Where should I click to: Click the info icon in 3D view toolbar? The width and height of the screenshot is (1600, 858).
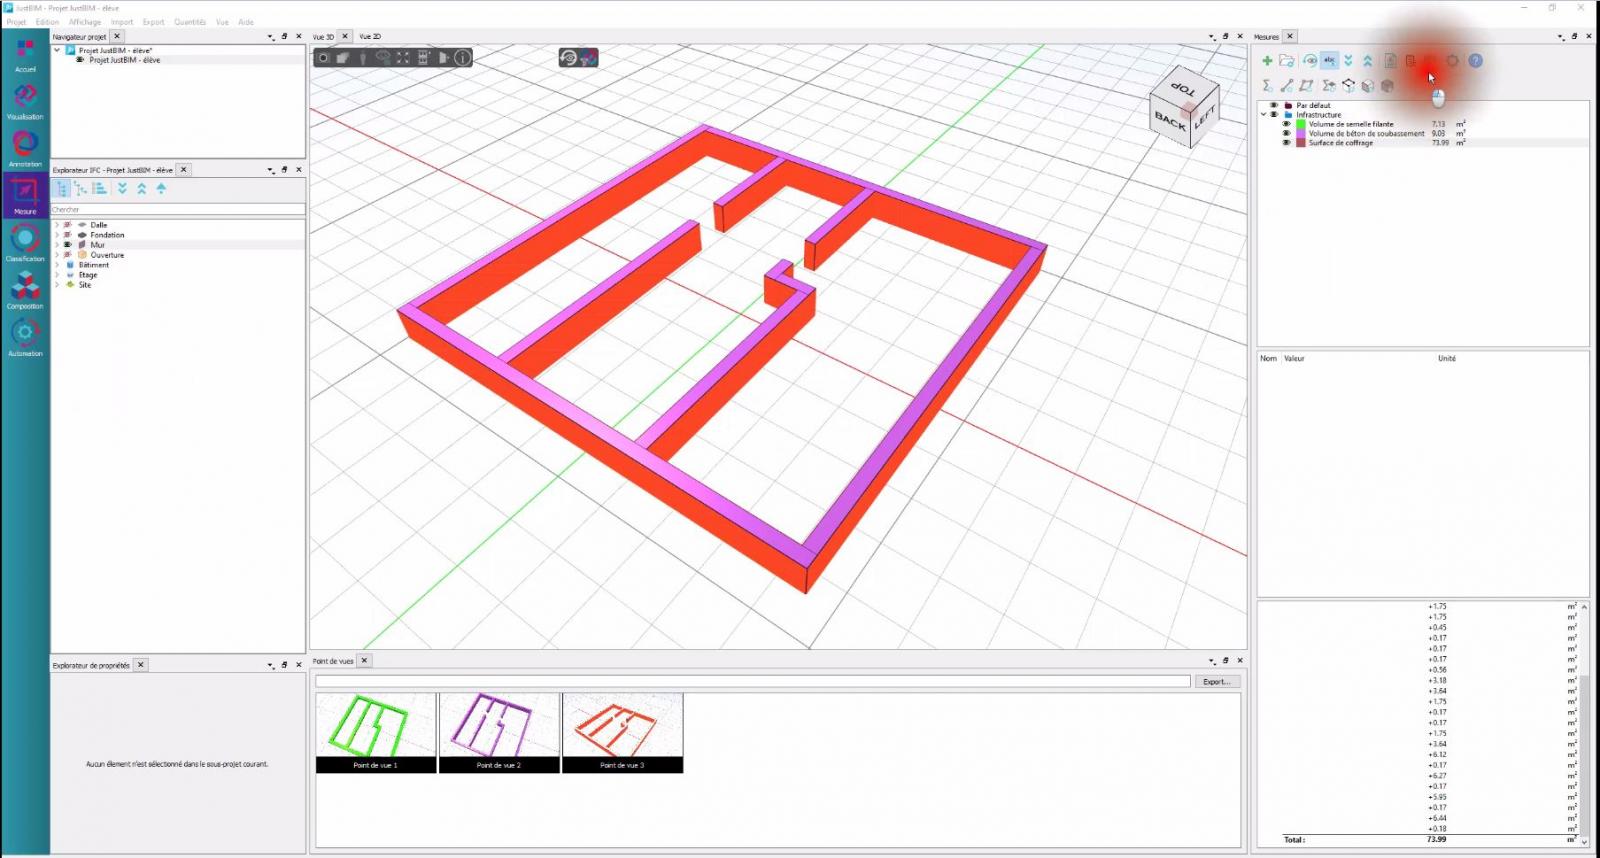(x=463, y=58)
